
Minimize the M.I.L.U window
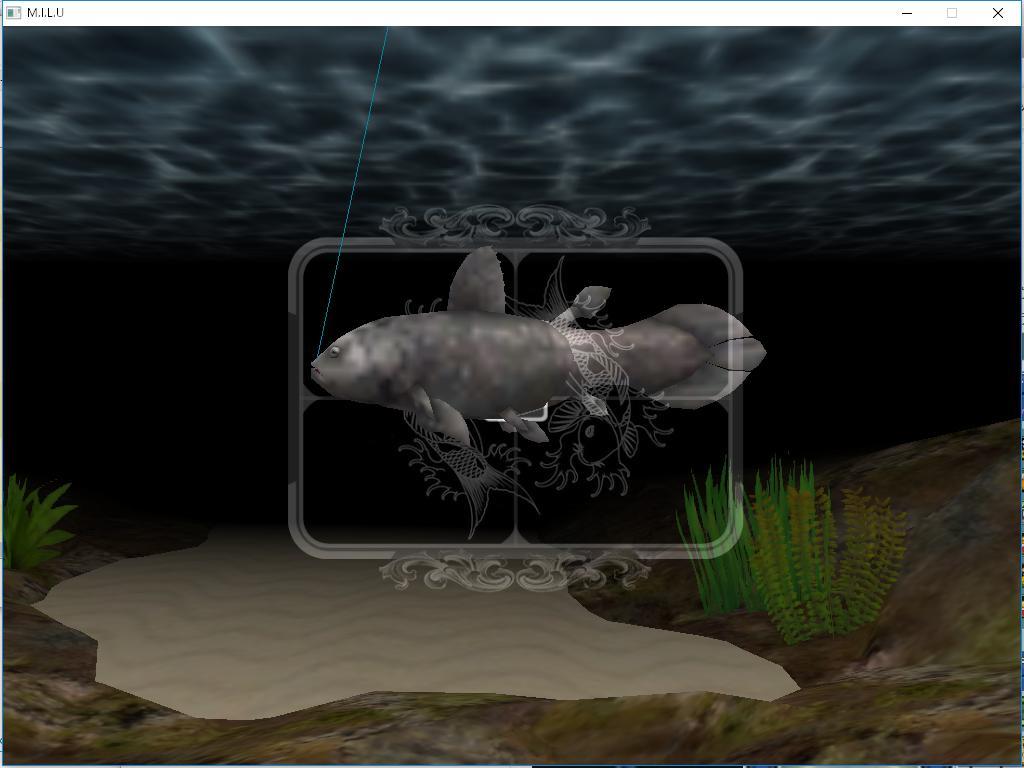coord(907,13)
